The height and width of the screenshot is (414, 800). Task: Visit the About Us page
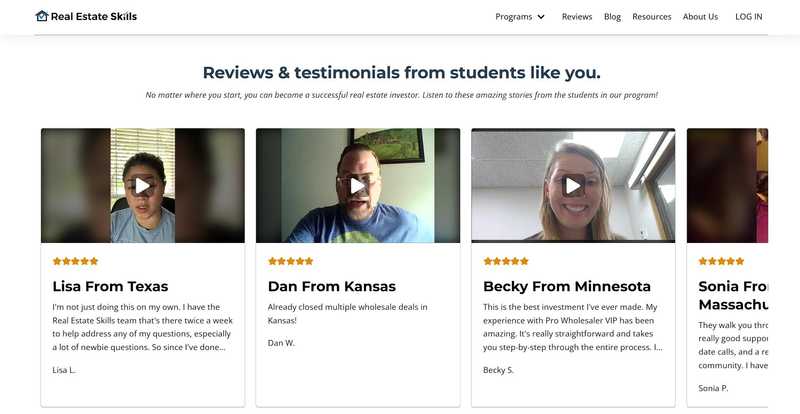[x=700, y=17]
